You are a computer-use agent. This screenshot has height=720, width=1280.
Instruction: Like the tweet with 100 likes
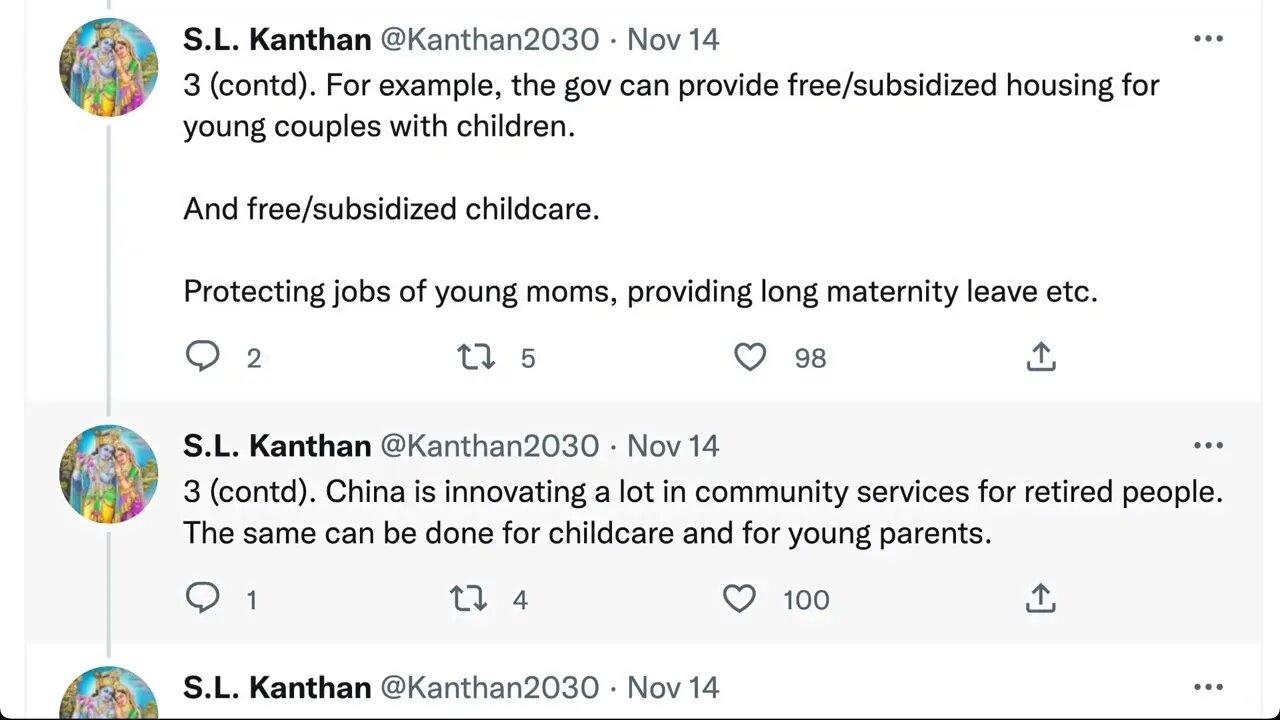[x=739, y=599]
